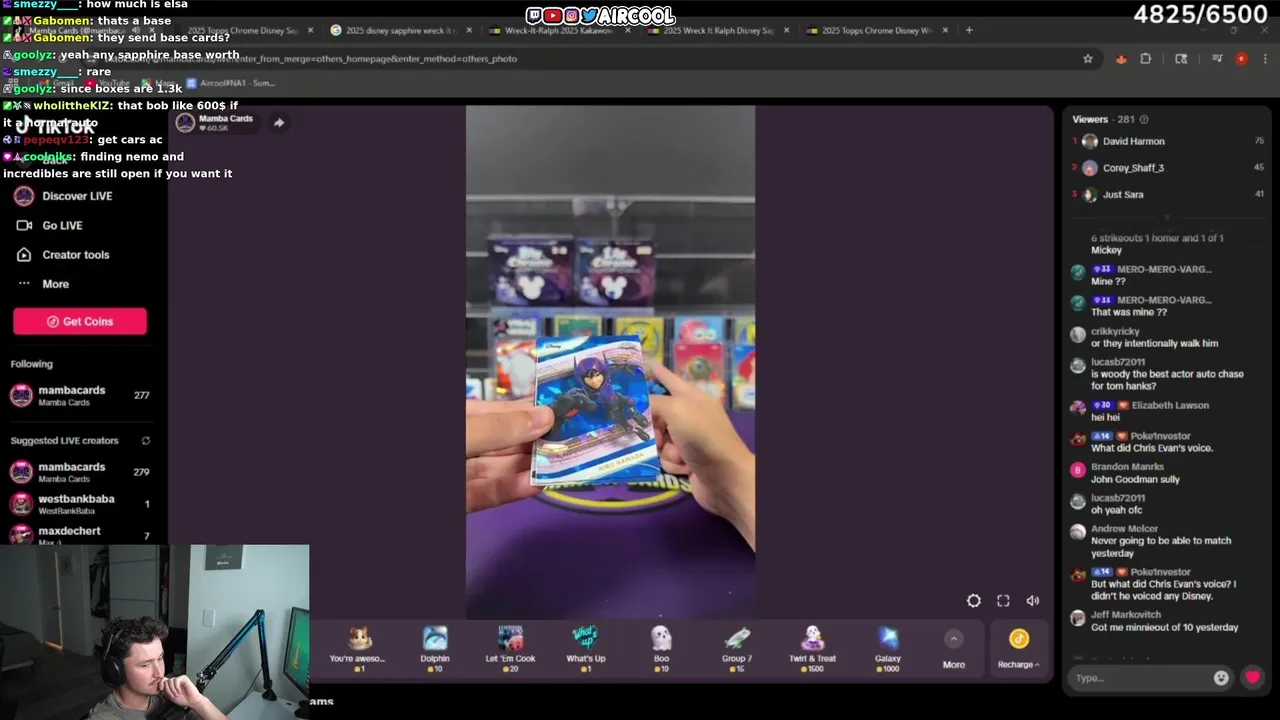Send the Dolphin gift
This screenshot has width=1280, height=720.
click(435, 648)
